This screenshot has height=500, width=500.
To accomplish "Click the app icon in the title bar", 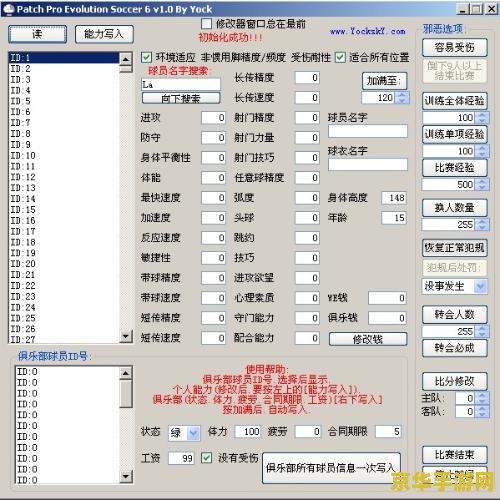I will 8,9.
